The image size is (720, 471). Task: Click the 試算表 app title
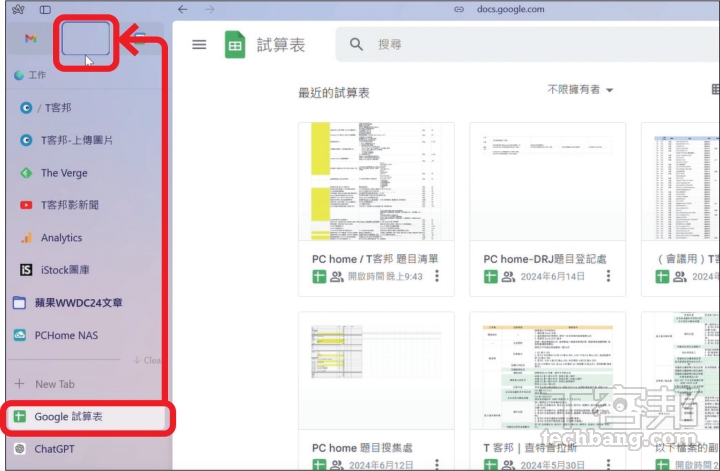click(x=281, y=45)
